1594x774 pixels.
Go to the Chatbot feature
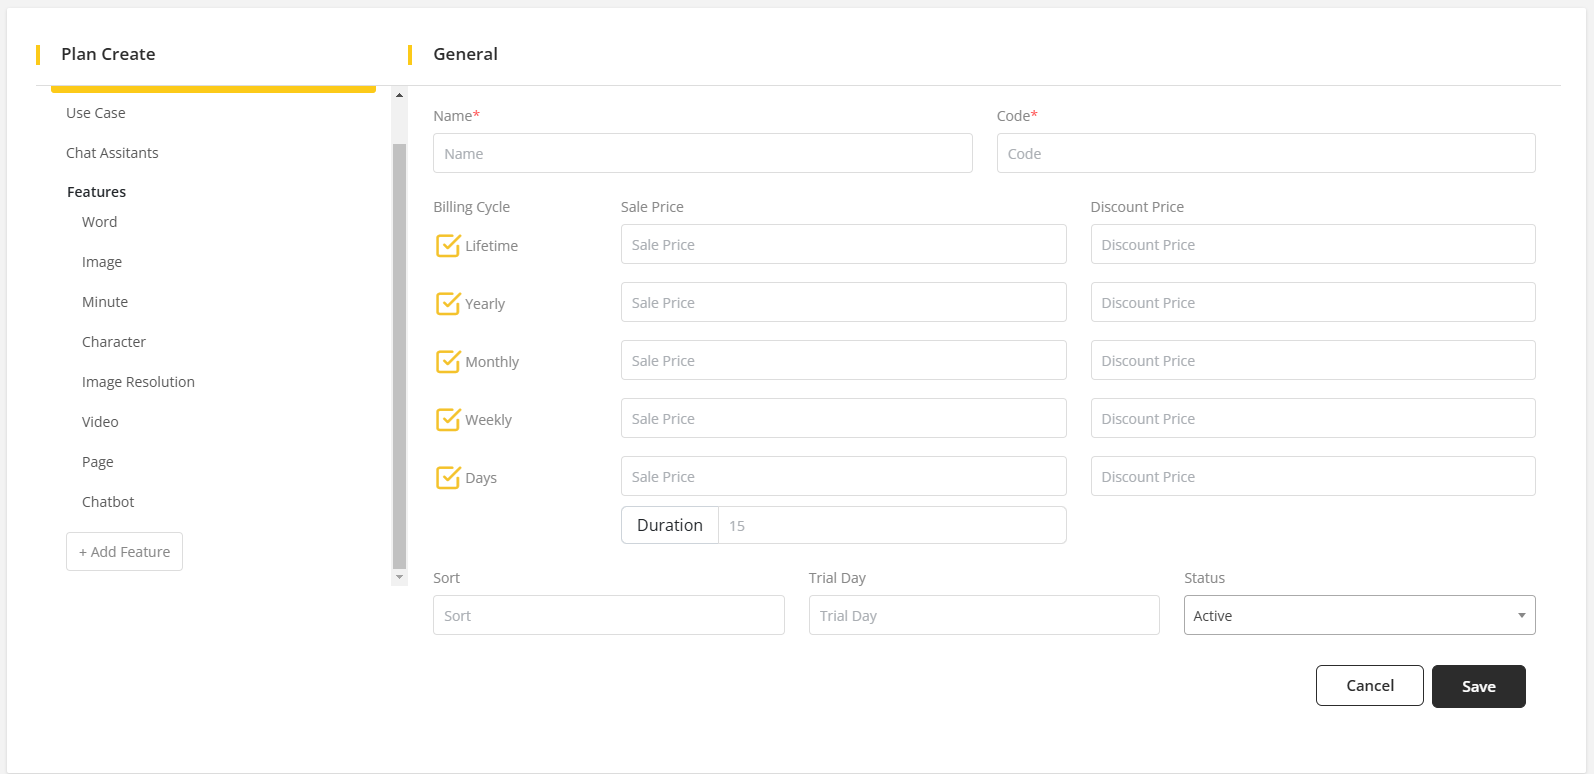point(108,502)
